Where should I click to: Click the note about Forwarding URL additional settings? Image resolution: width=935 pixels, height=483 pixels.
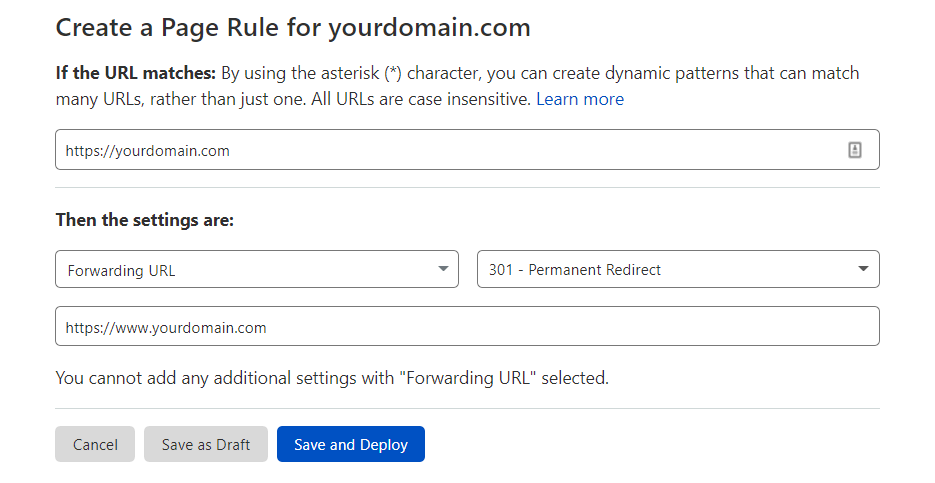(x=332, y=378)
